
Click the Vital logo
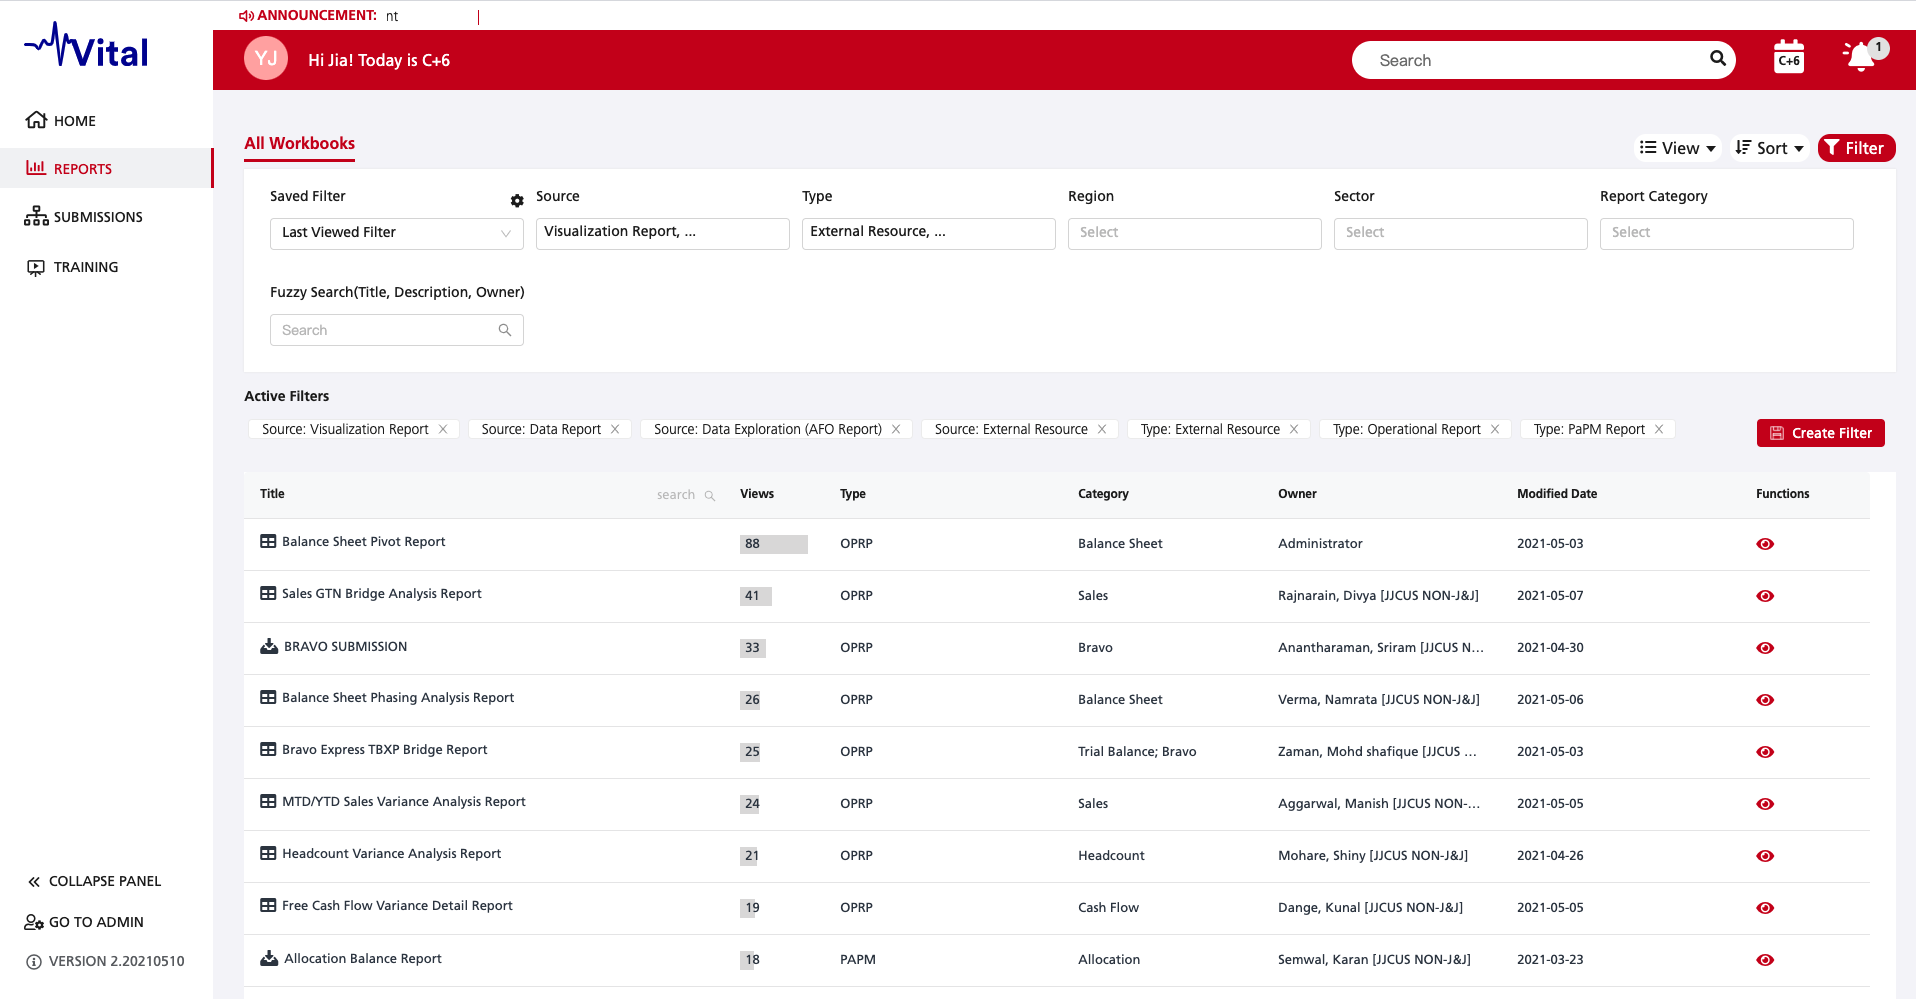[x=87, y=46]
